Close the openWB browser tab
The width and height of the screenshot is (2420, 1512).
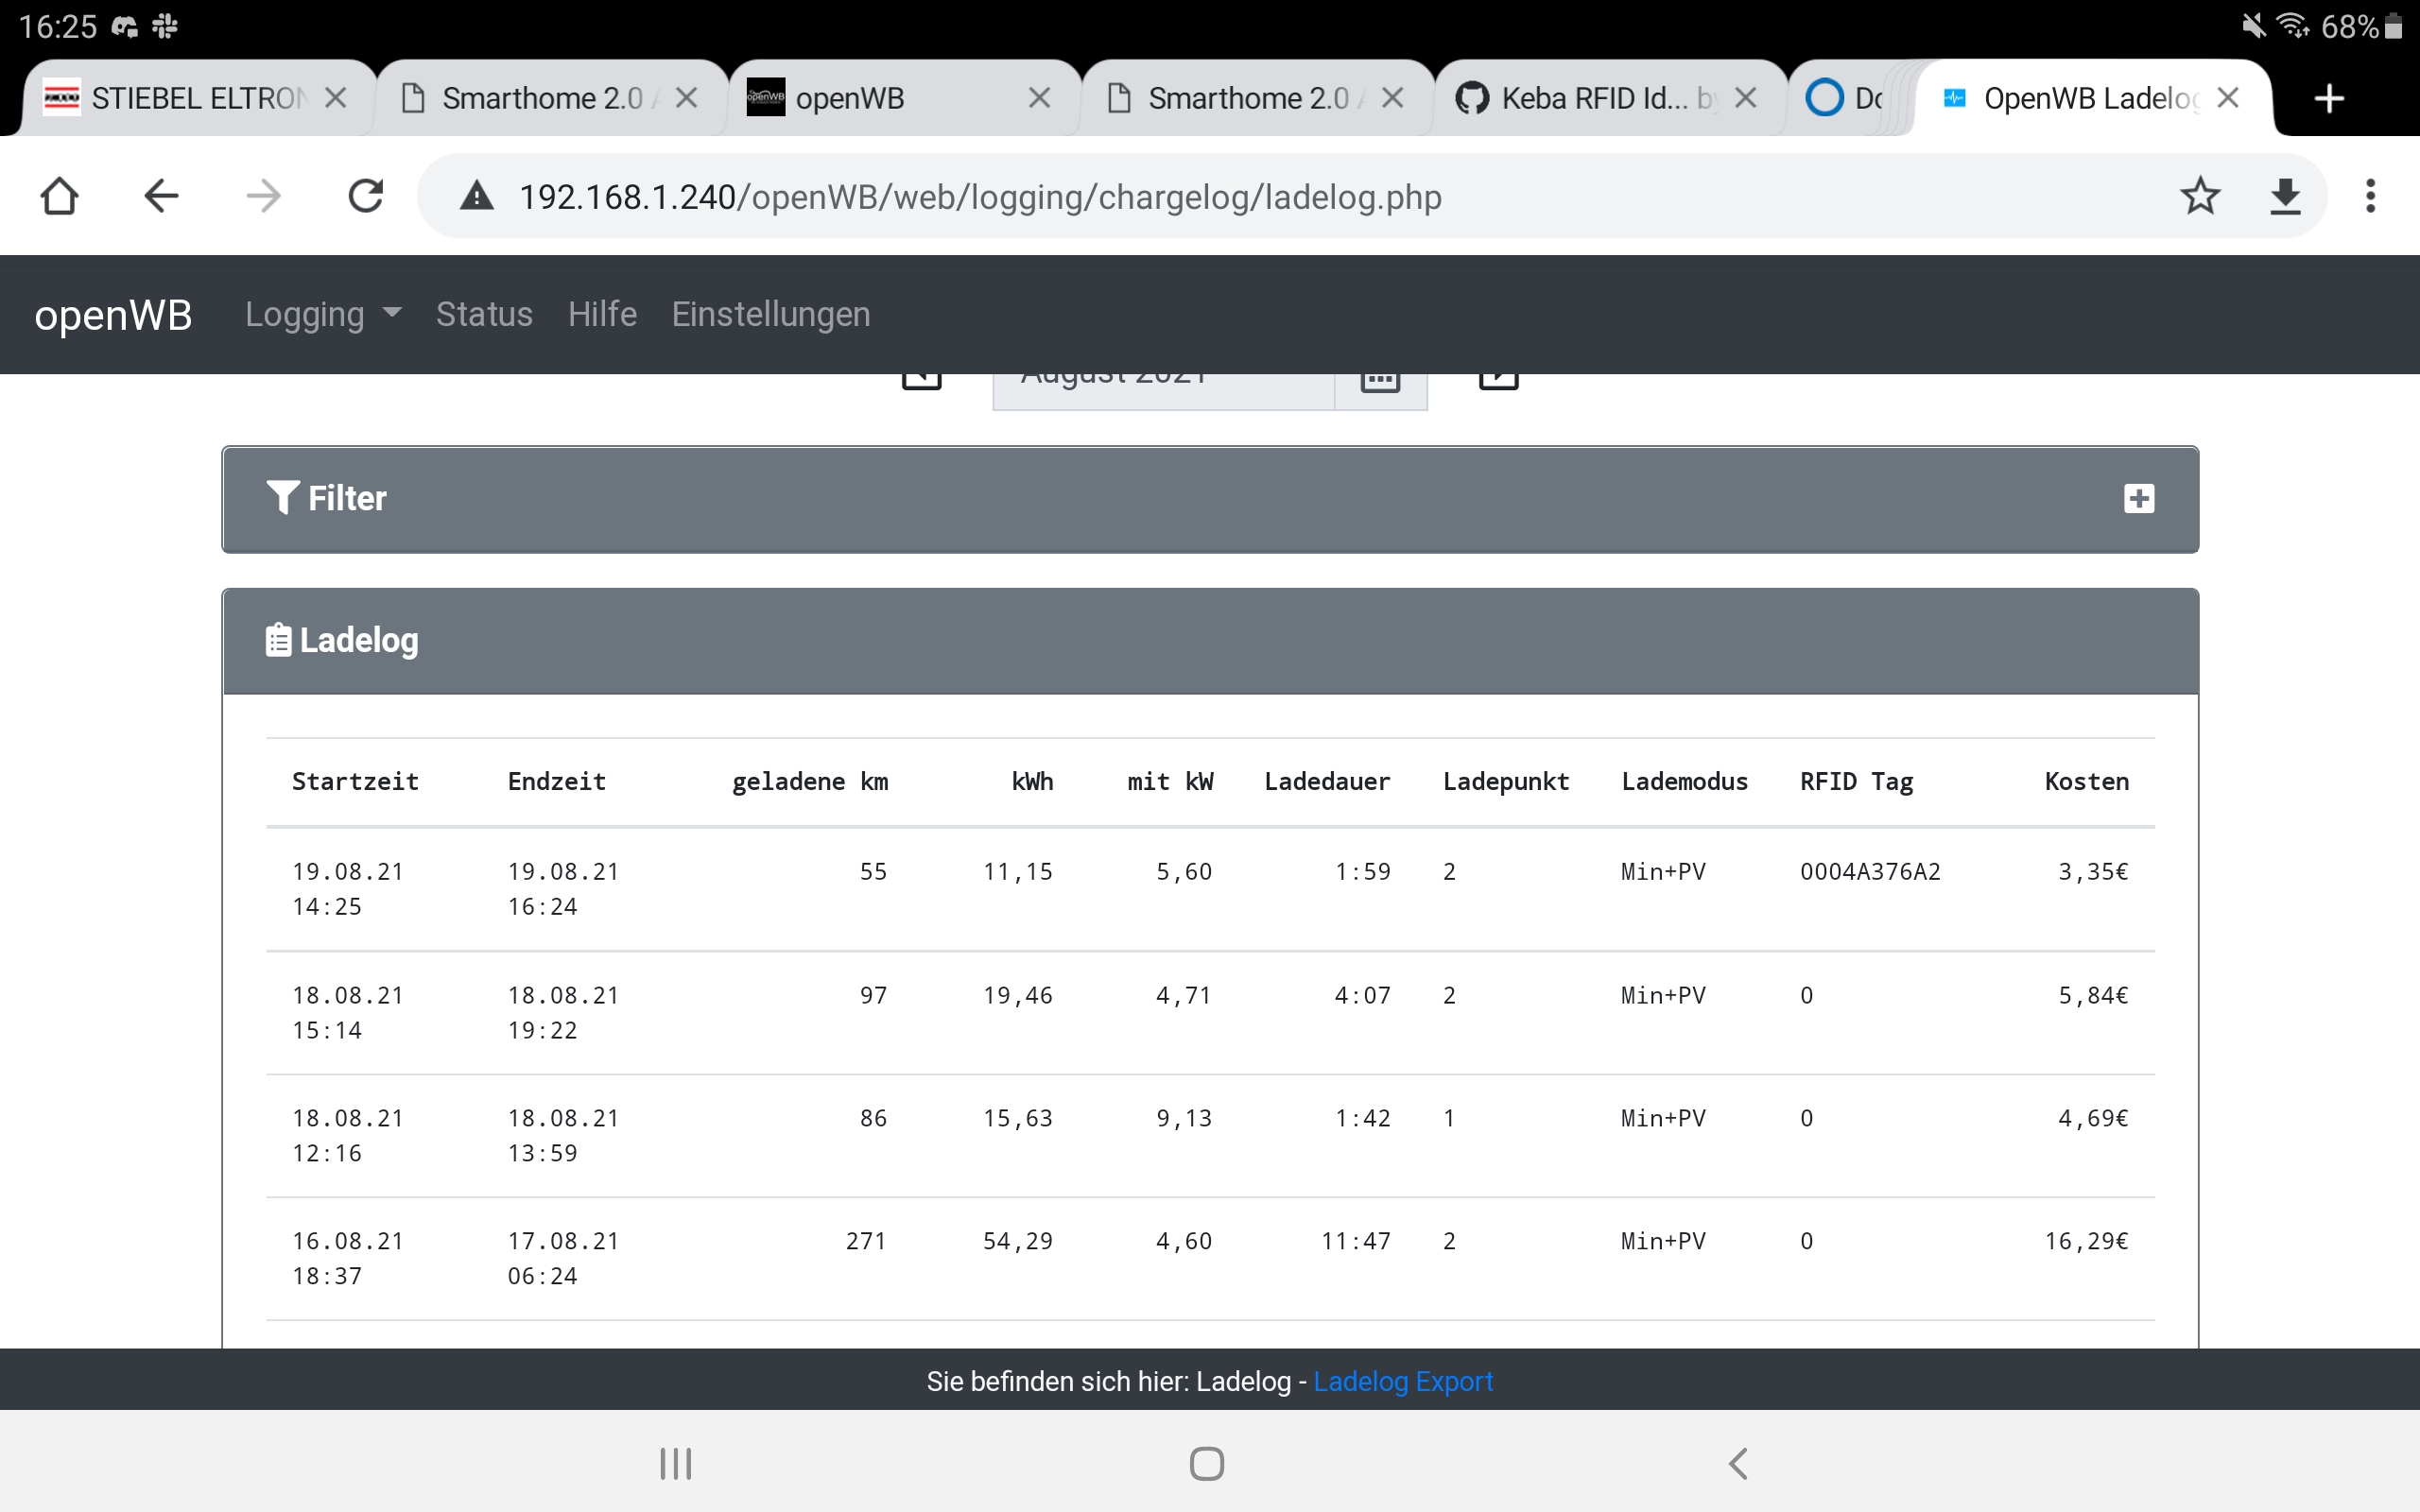[1039, 98]
